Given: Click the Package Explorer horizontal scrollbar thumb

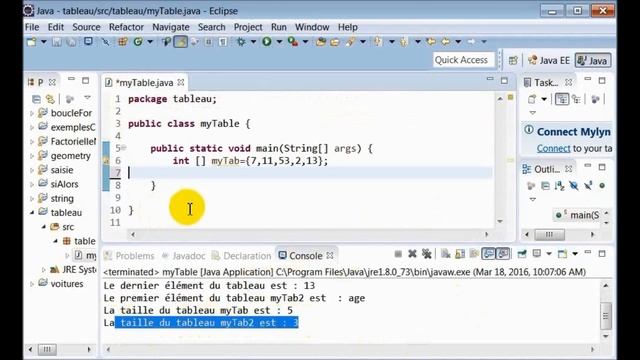Looking at the screenshot, I should tap(47, 349).
